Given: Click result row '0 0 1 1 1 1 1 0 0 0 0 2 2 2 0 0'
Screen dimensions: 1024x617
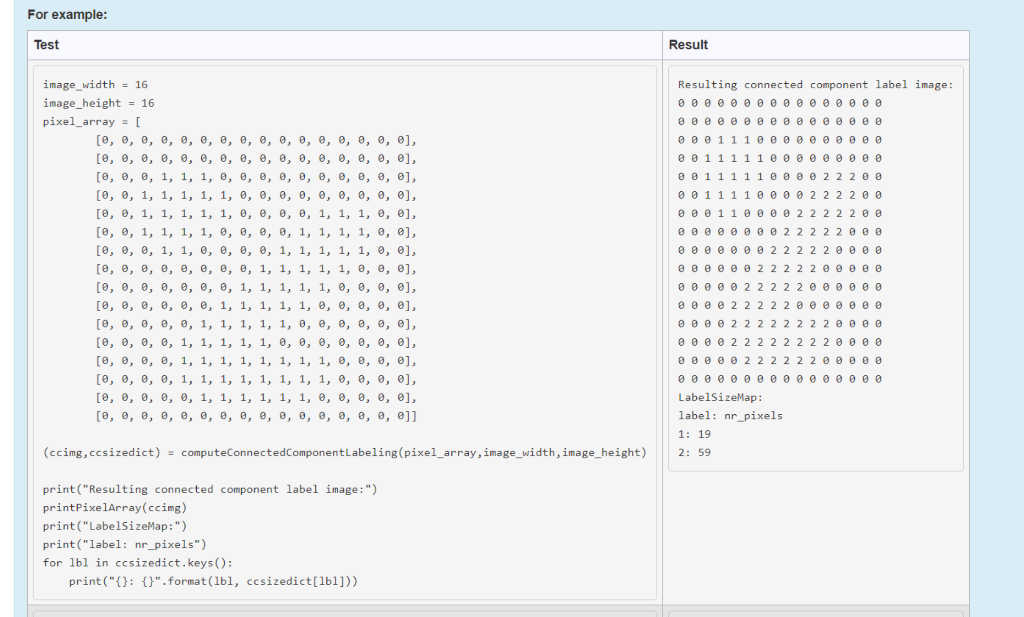Looking at the screenshot, I should (x=780, y=176).
